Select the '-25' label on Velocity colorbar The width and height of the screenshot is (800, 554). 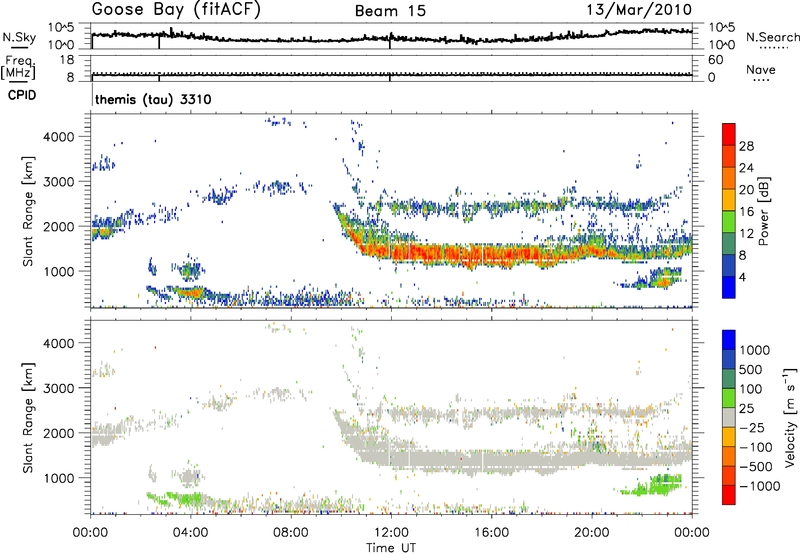pyautogui.click(x=752, y=427)
